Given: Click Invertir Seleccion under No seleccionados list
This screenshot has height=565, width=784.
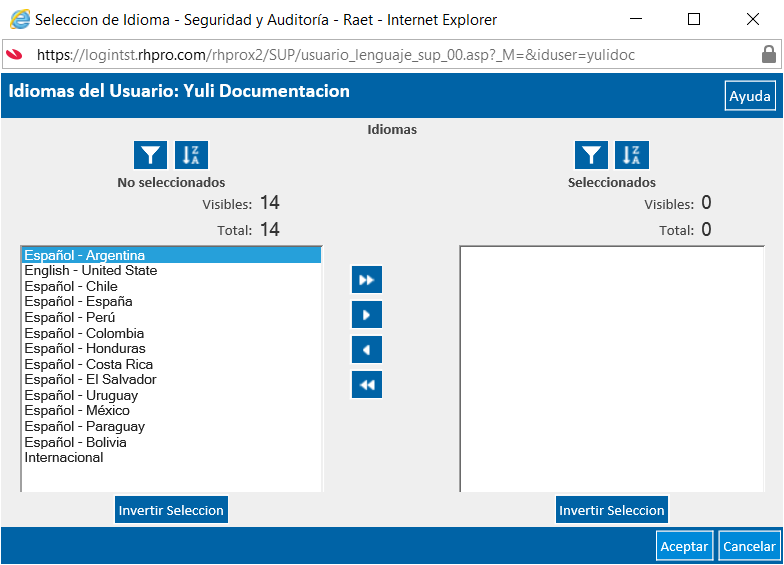Looking at the screenshot, I should click(x=171, y=510).
